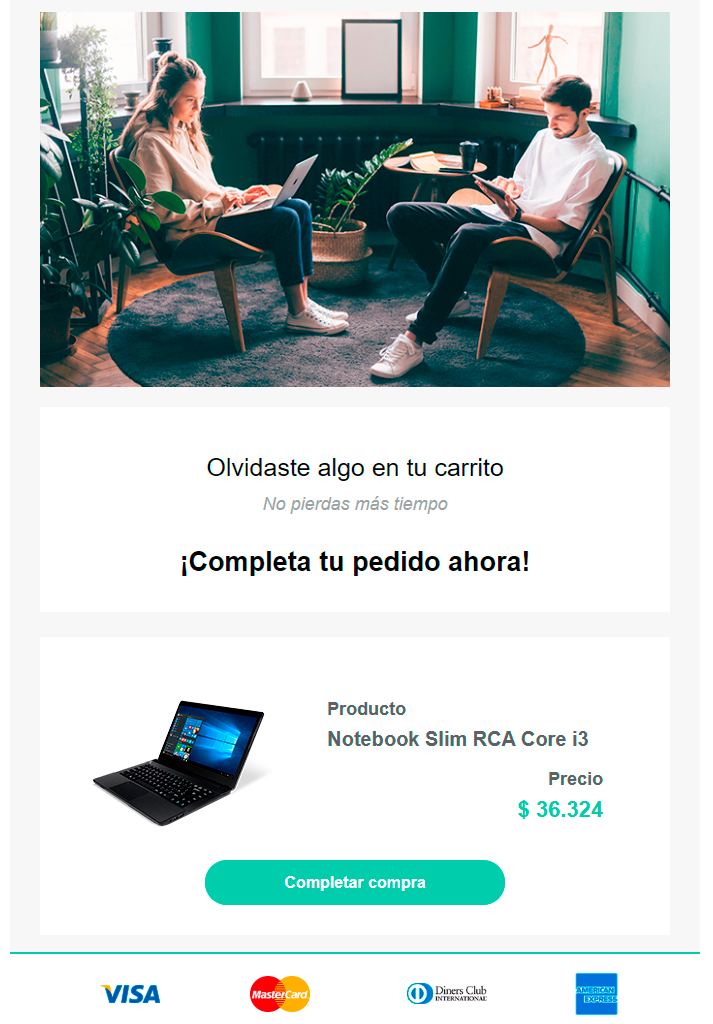Click the dark coffee cup on table
Screen dimensions: 713x1024
[469, 155]
